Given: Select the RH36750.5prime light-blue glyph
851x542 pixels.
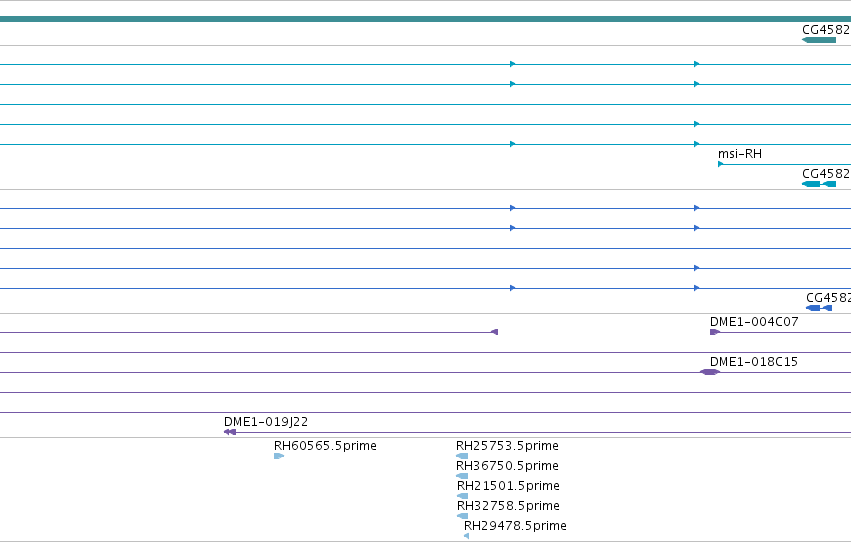Looking at the screenshot, I should pyautogui.click(x=462, y=476).
